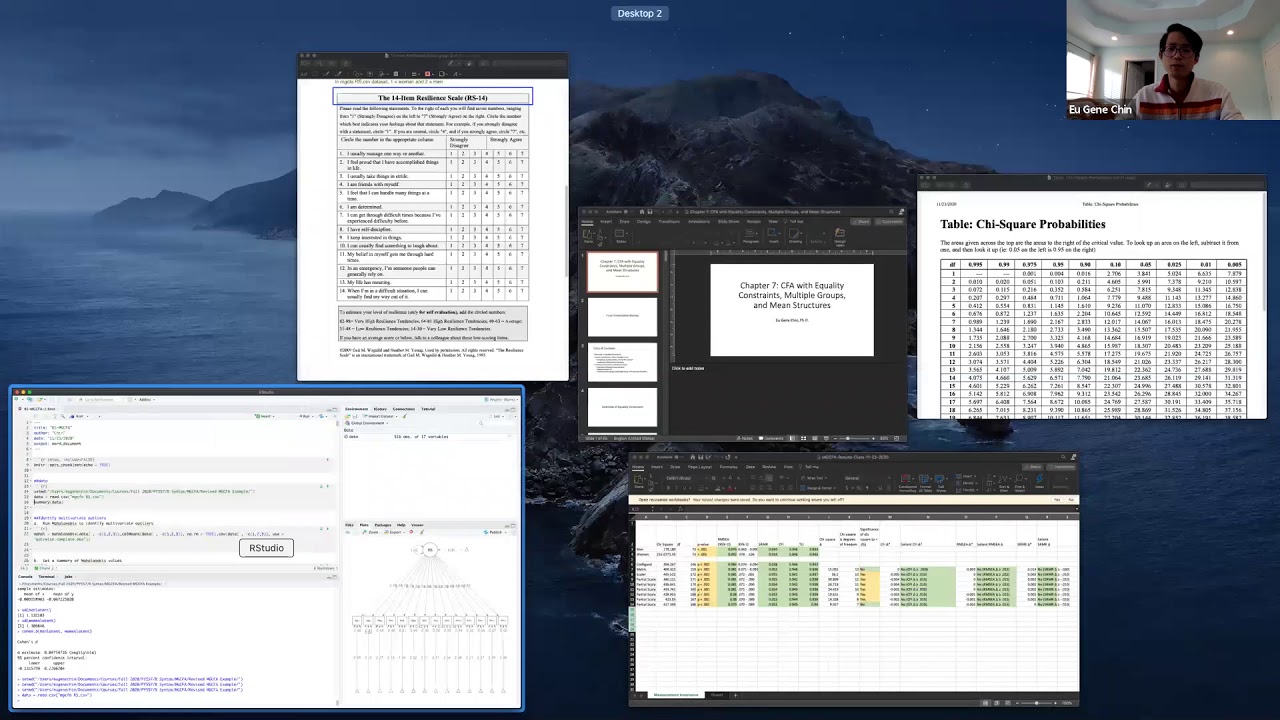
Task: Click Comments button in Excel title ribbon
Action: click(1062, 467)
